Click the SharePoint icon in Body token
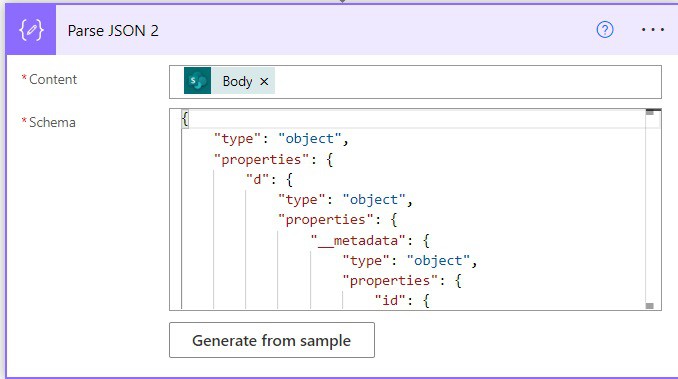This screenshot has width=678, height=379. coord(198,81)
